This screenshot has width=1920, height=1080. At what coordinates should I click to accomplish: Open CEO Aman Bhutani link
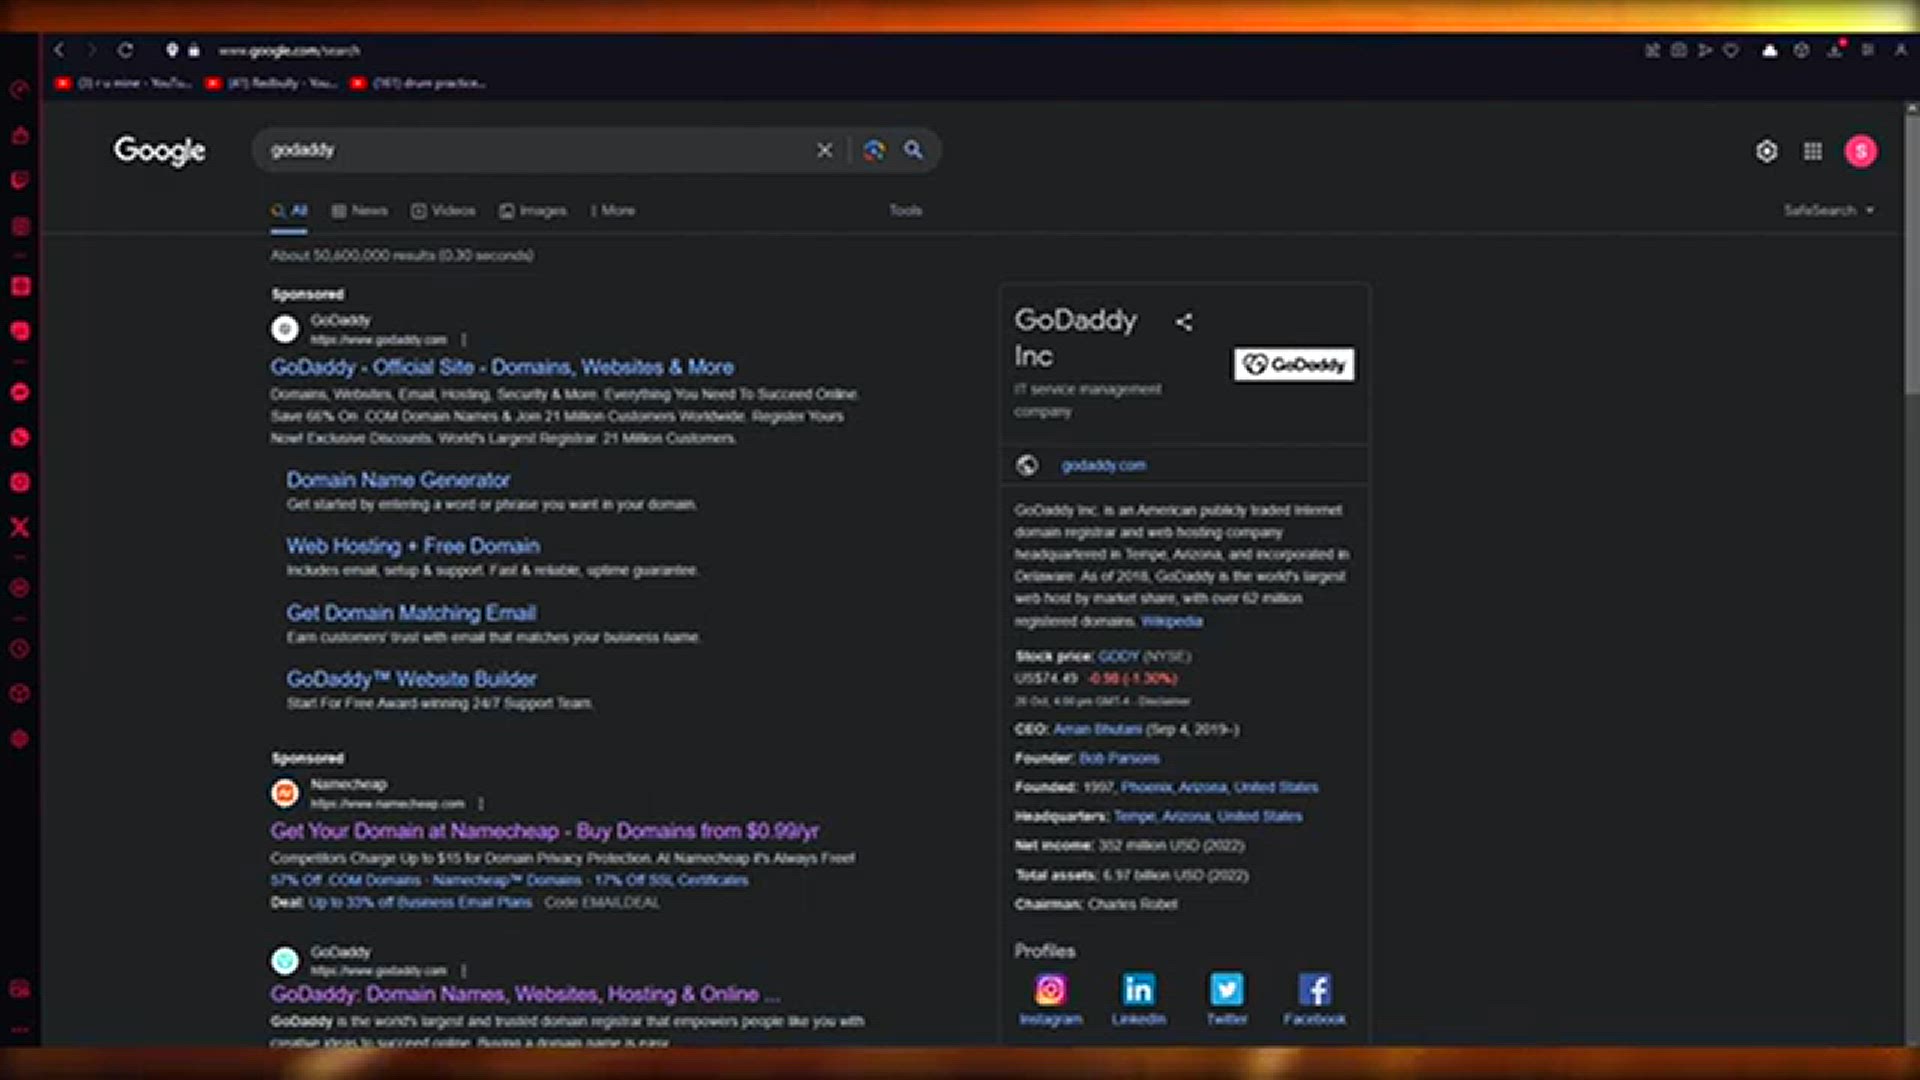(x=1097, y=729)
